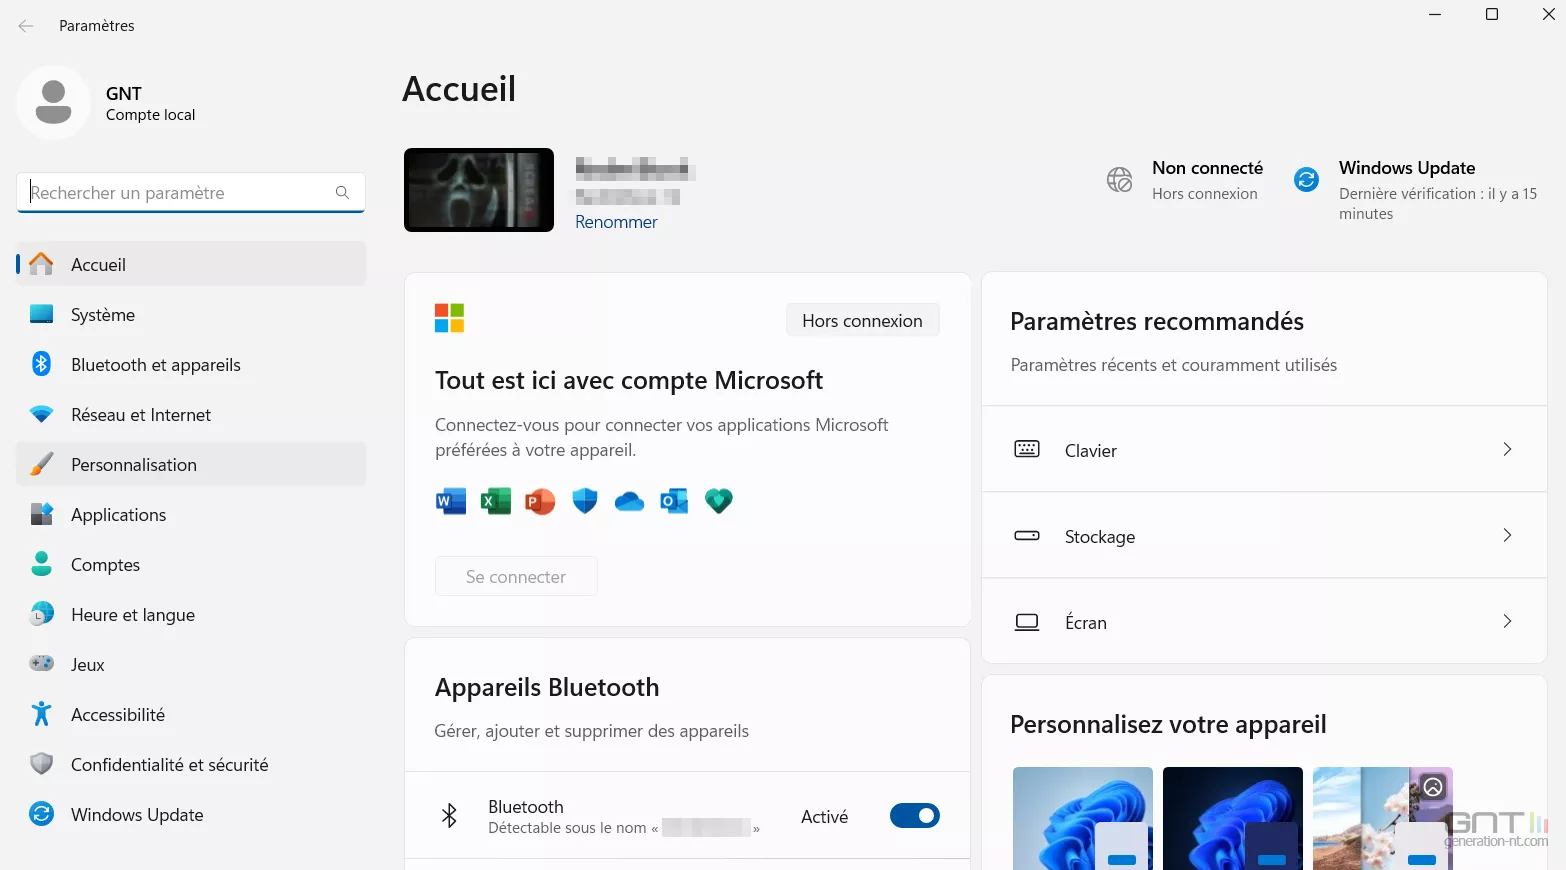Click the Renommer link
The height and width of the screenshot is (870, 1566).
tap(616, 222)
